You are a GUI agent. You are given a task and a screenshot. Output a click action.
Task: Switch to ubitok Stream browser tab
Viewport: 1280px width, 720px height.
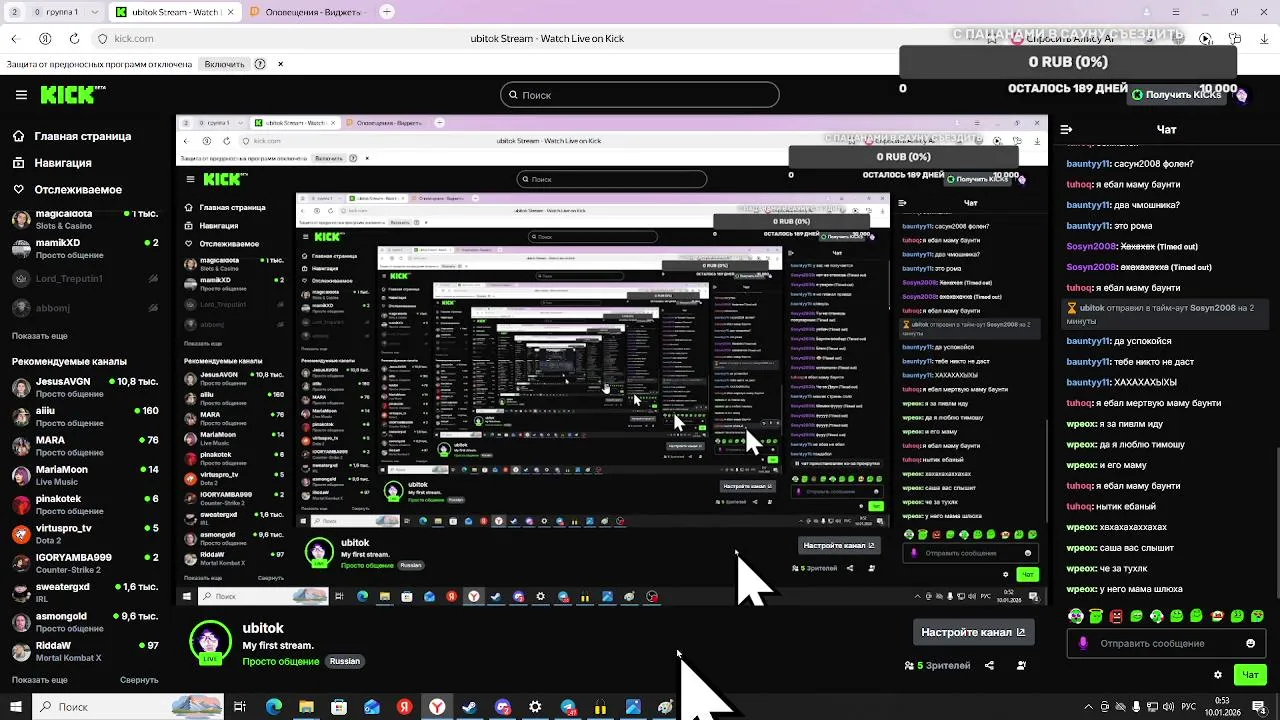point(173,12)
